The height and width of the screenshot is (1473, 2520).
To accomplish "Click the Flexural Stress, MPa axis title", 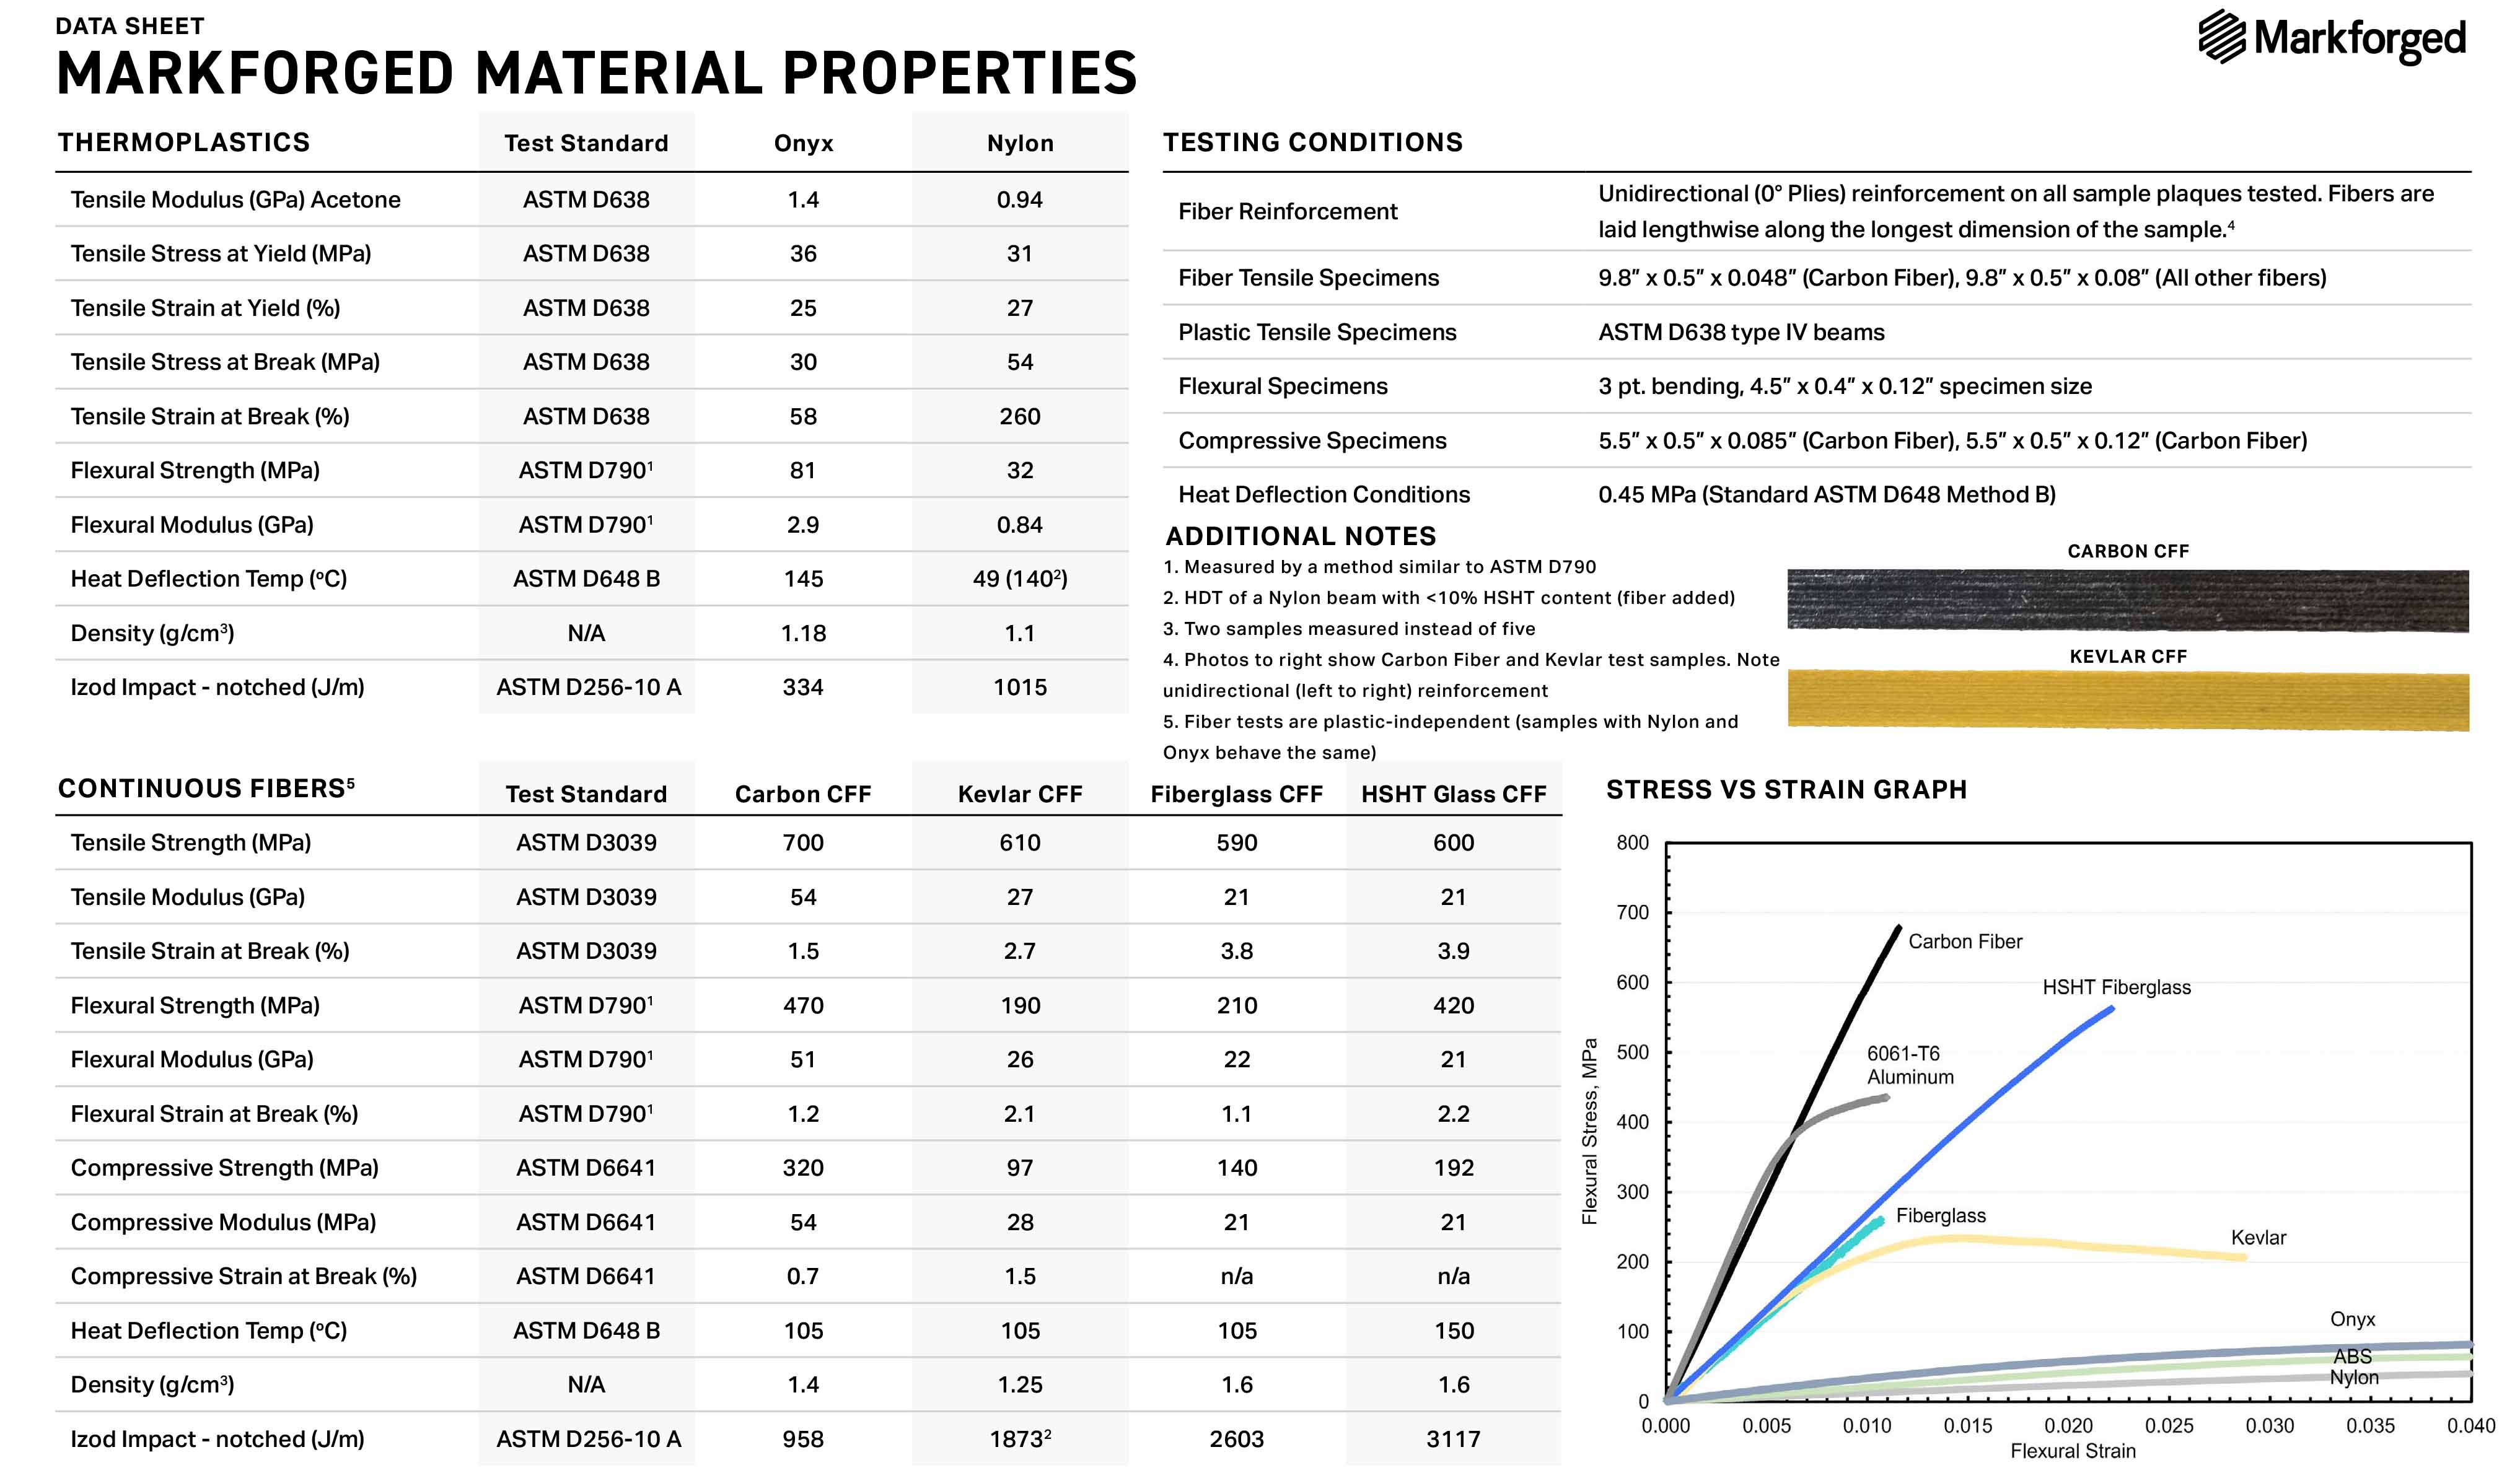I will coord(1589,1131).
